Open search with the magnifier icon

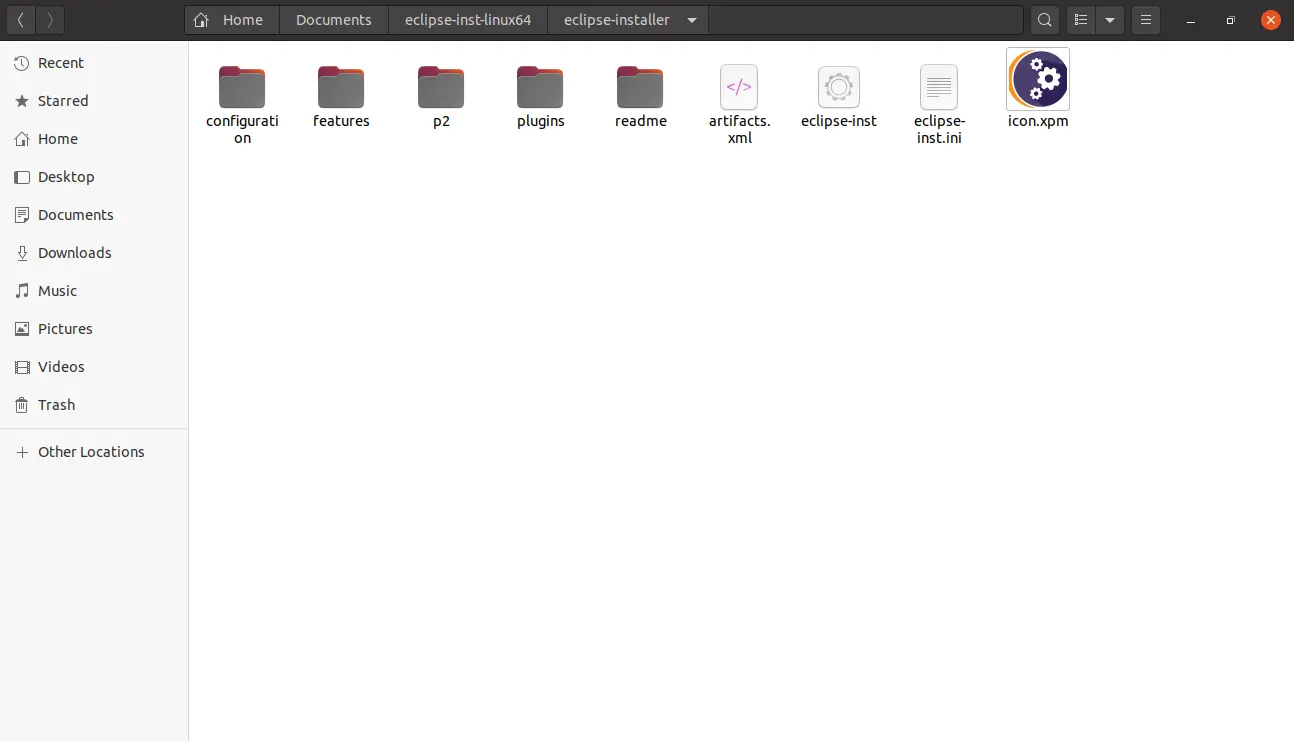tap(1044, 20)
